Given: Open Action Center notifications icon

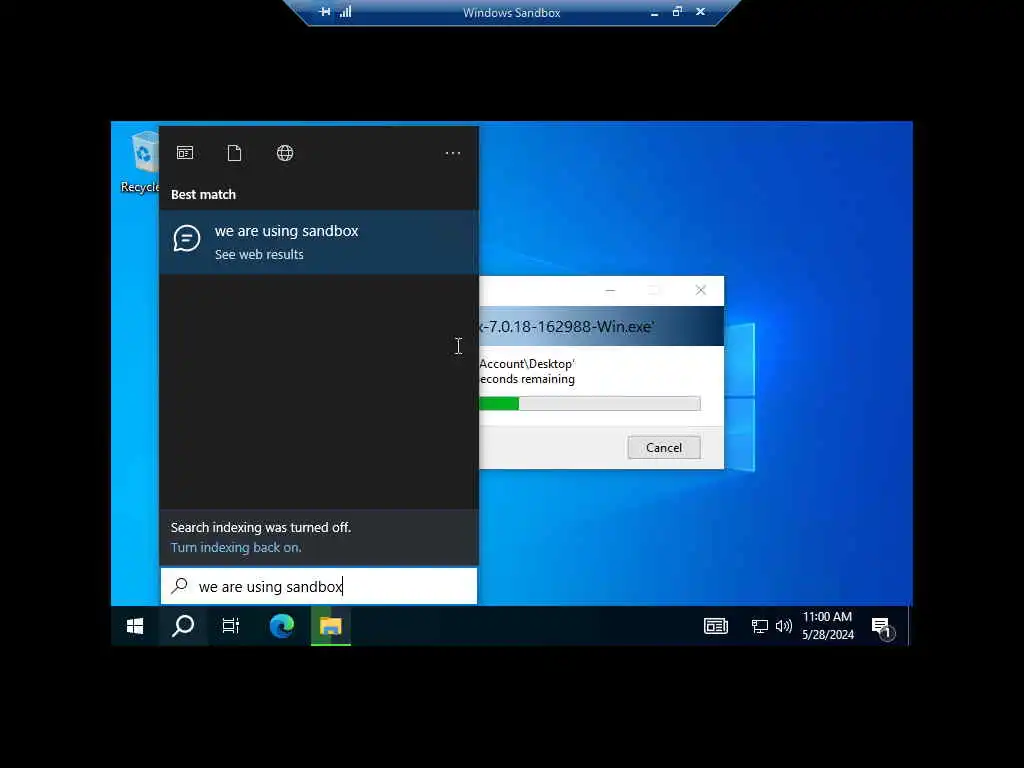Looking at the screenshot, I should [x=882, y=628].
